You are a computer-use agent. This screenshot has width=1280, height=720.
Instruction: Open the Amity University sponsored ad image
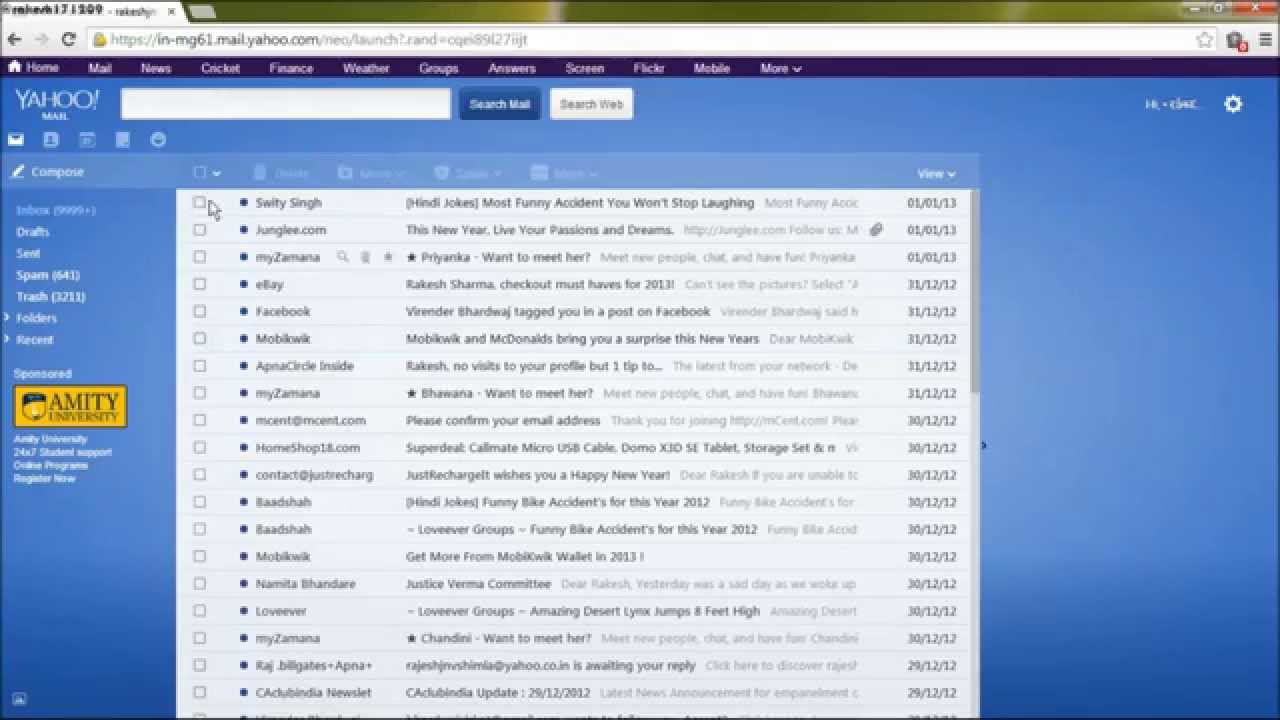pyautogui.click(x=70, y=406)
